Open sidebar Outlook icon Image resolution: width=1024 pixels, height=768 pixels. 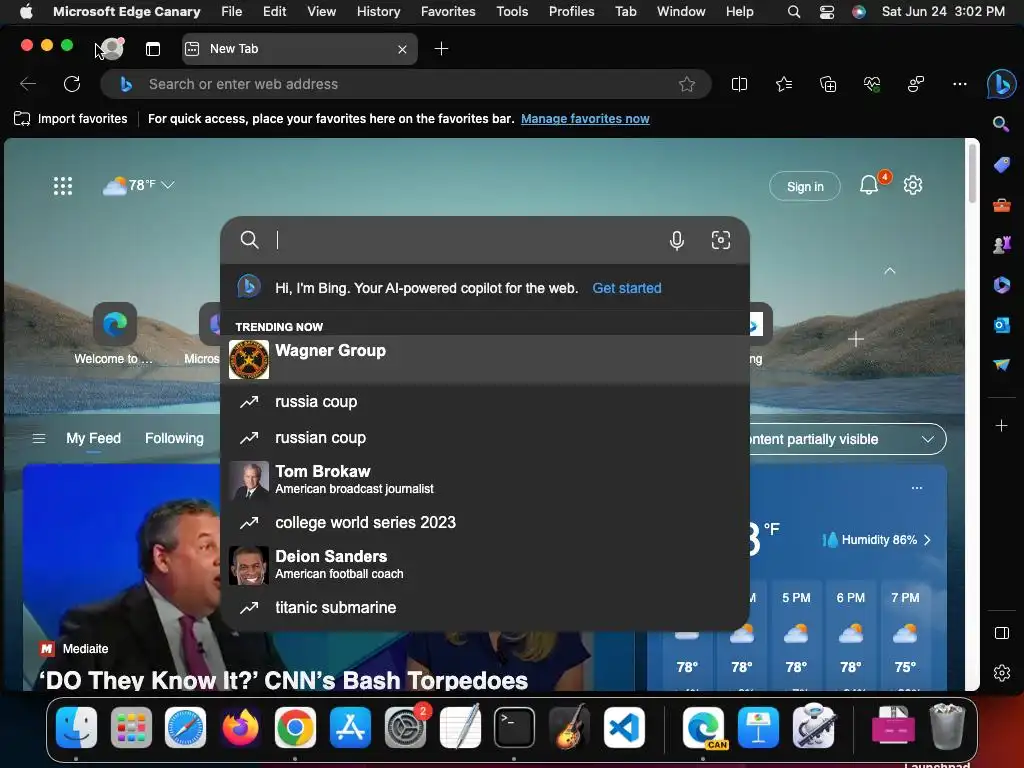click(x=1001, y=325)
